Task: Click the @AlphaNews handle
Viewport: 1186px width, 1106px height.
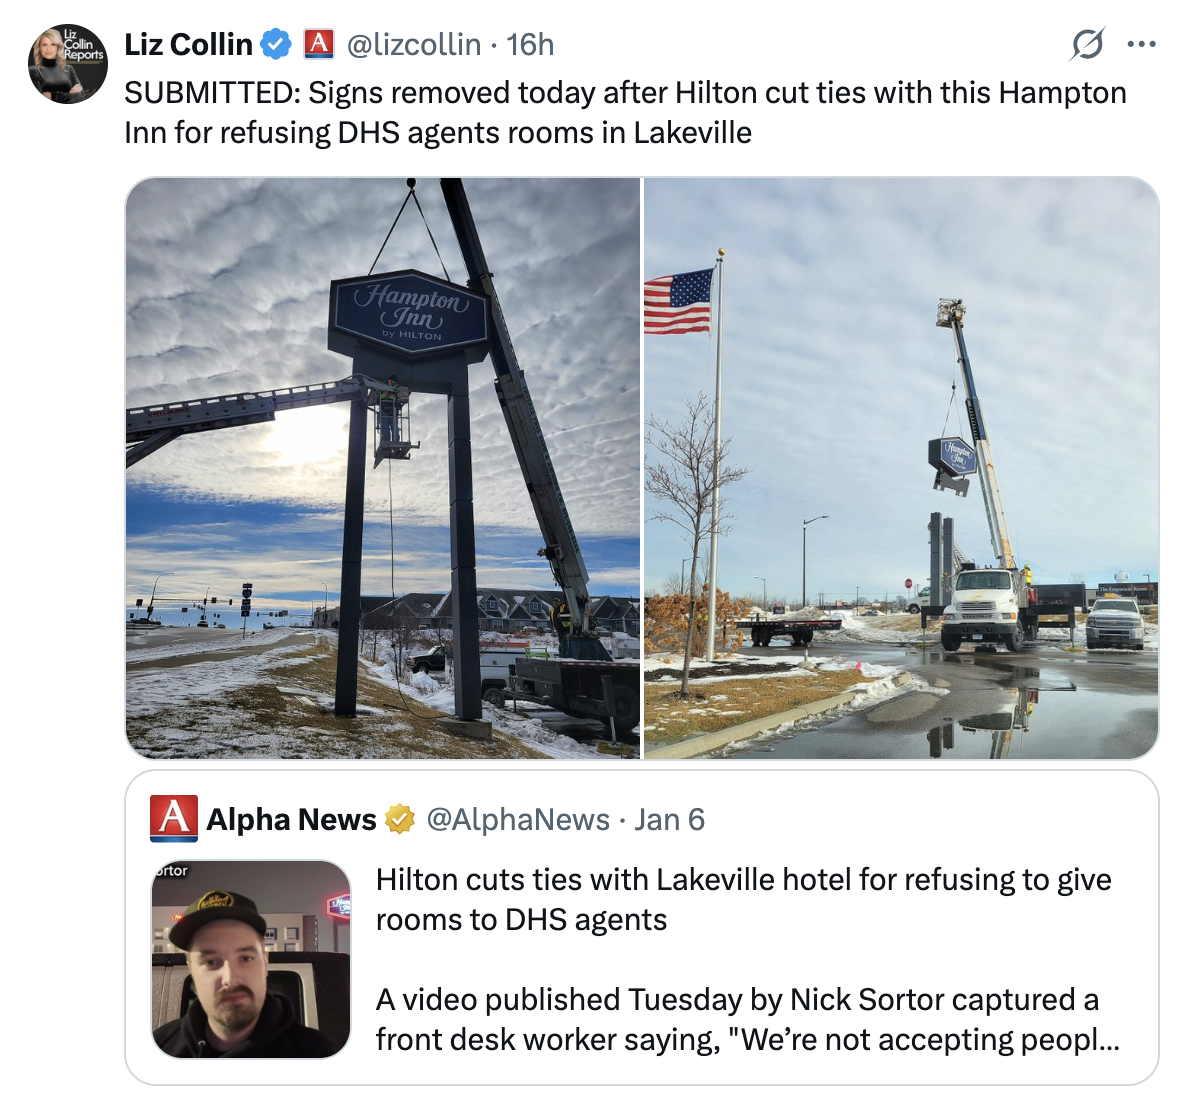Action: (517, 819)
